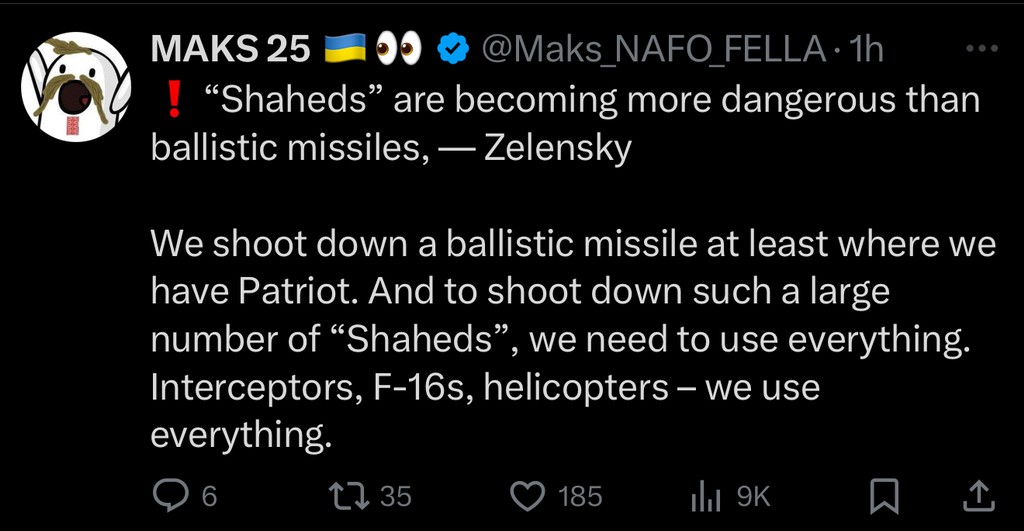Click the repost count of 35
Image resolution: width=1024 pixels, height=531 pixels.
397,495
